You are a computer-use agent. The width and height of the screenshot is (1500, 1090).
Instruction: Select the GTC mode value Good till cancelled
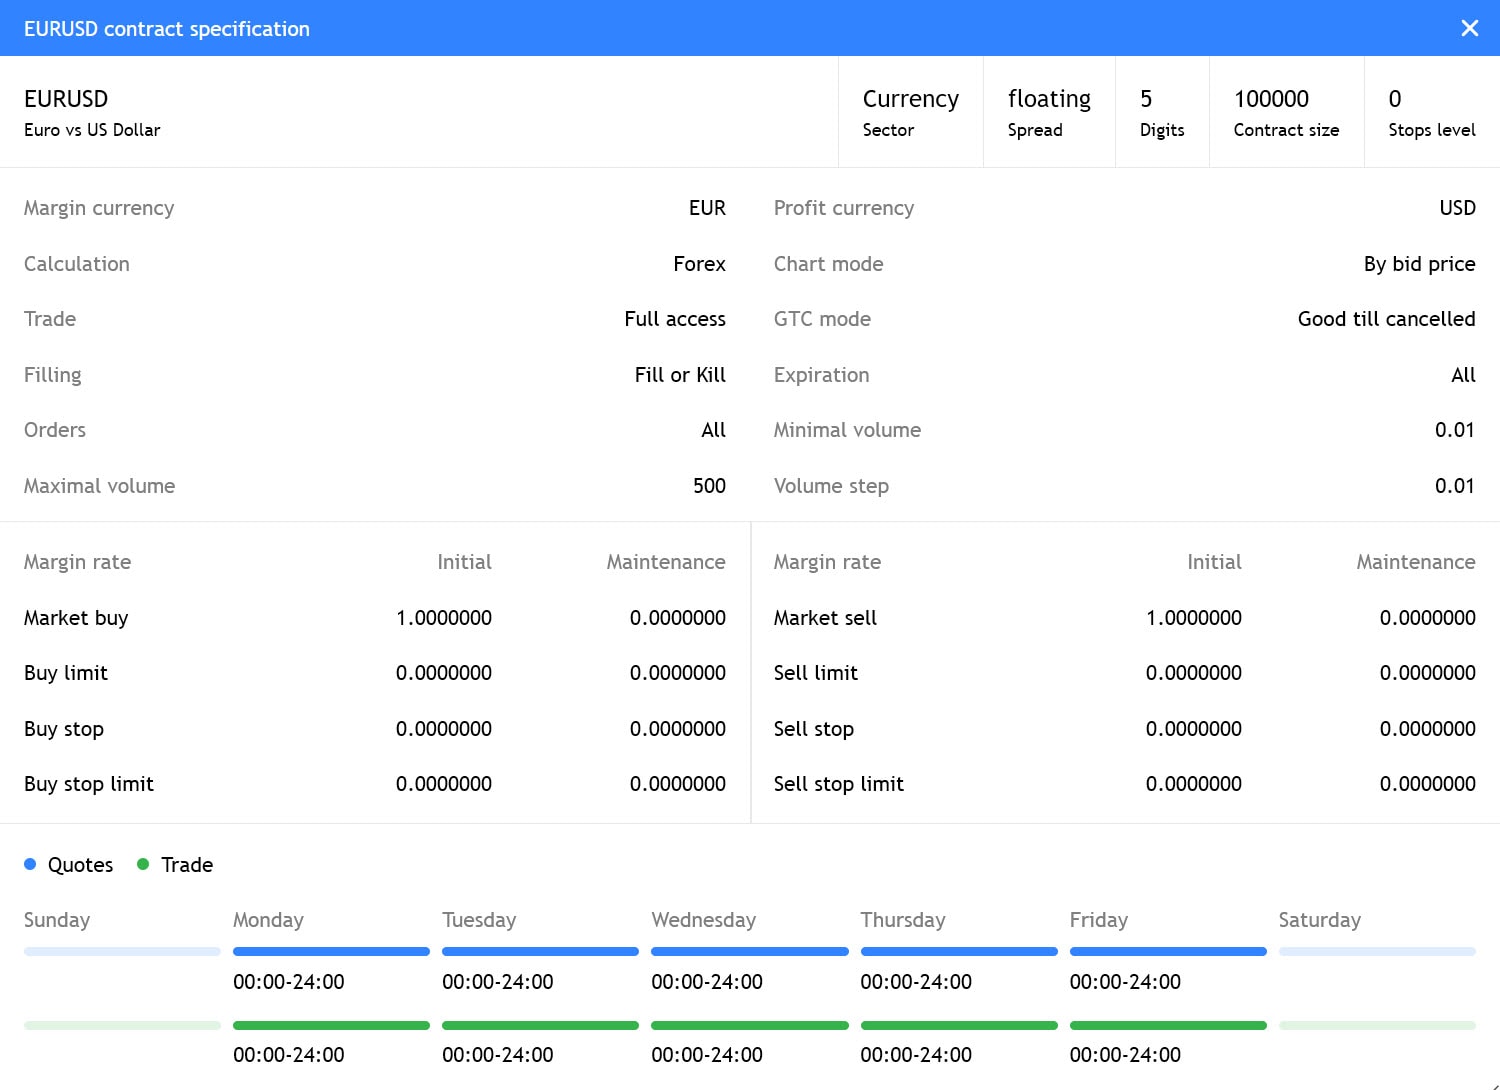[x=1386, y=318]
